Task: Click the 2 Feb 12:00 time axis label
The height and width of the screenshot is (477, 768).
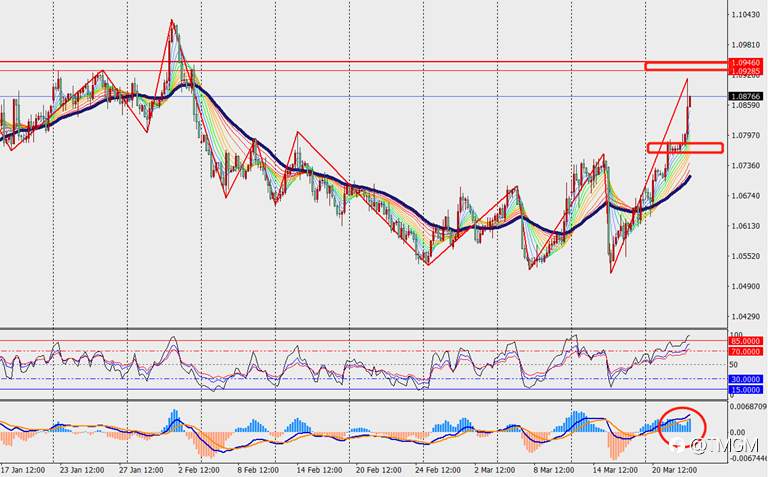Action: (199, 470)
